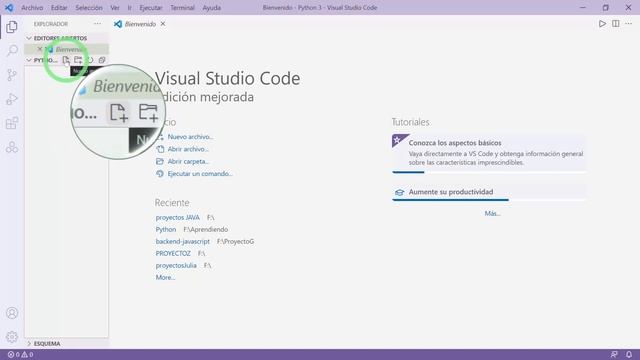Click progress bar under Conozca los aspectos básicos
Viewport: 640px width, 360px height.
(489, 172)
